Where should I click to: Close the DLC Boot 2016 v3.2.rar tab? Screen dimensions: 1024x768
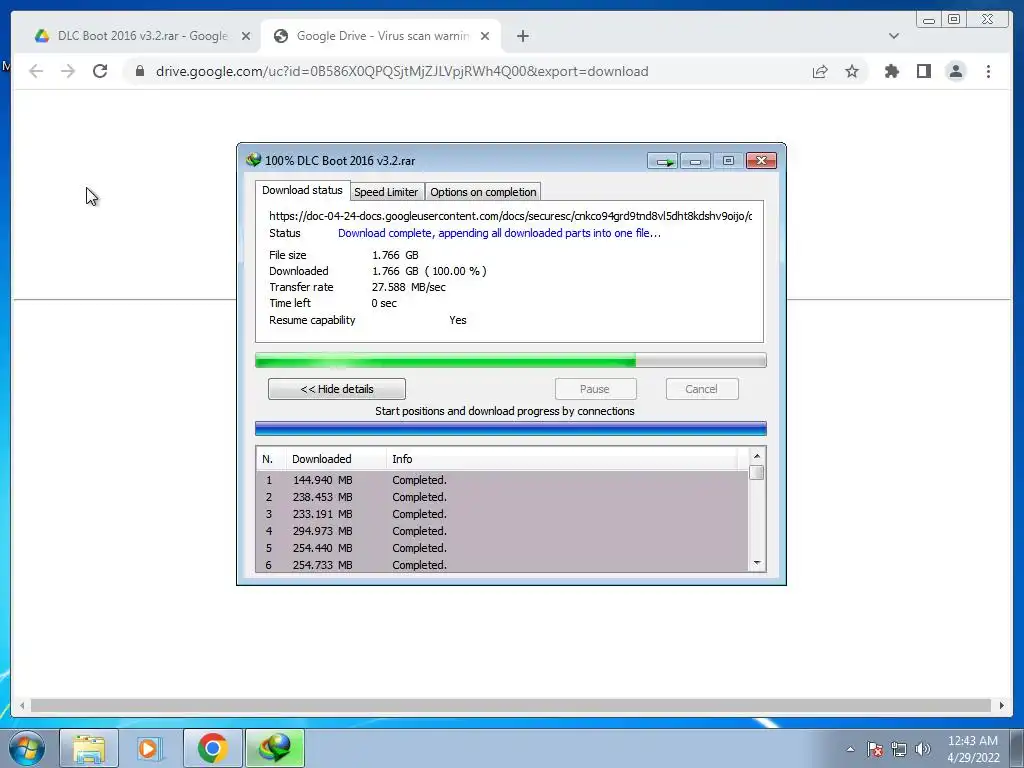(x=246, y=36)
